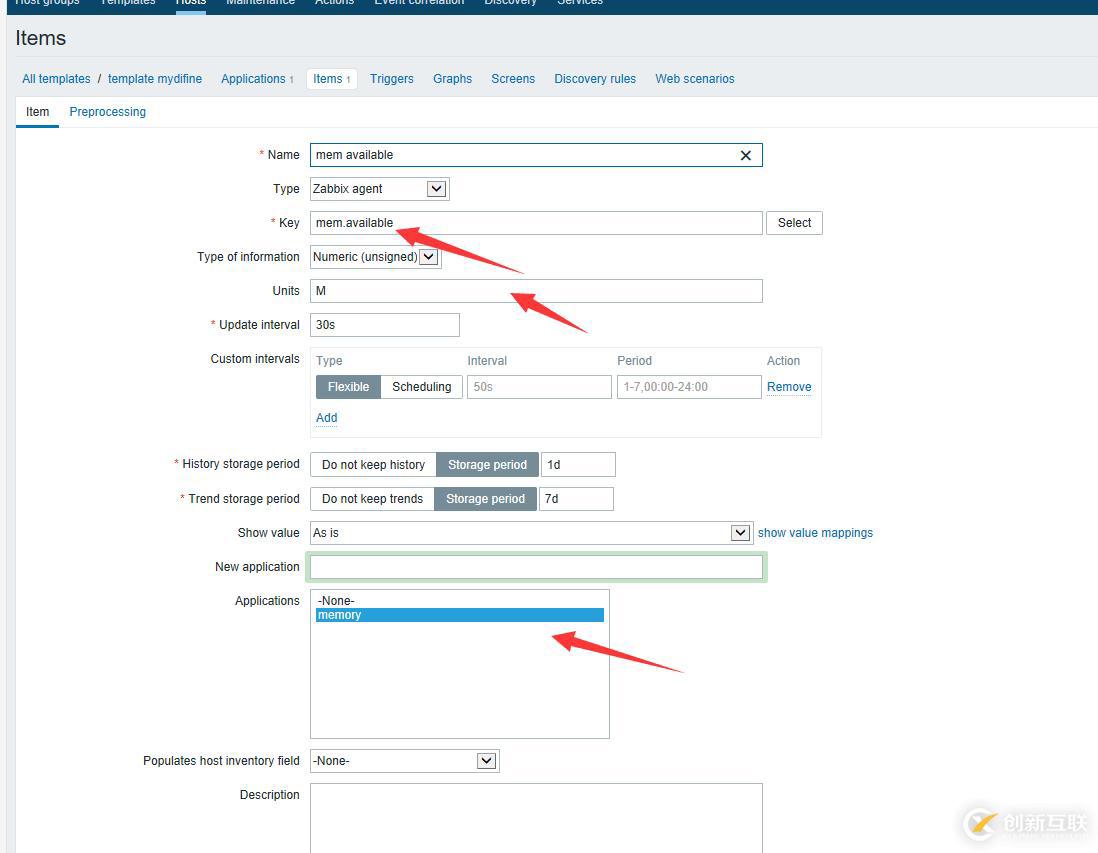Image resolution: width=1098 pixels, height=853 pixels.
Task: Choose Do not keep history
Action: [373, 465]
